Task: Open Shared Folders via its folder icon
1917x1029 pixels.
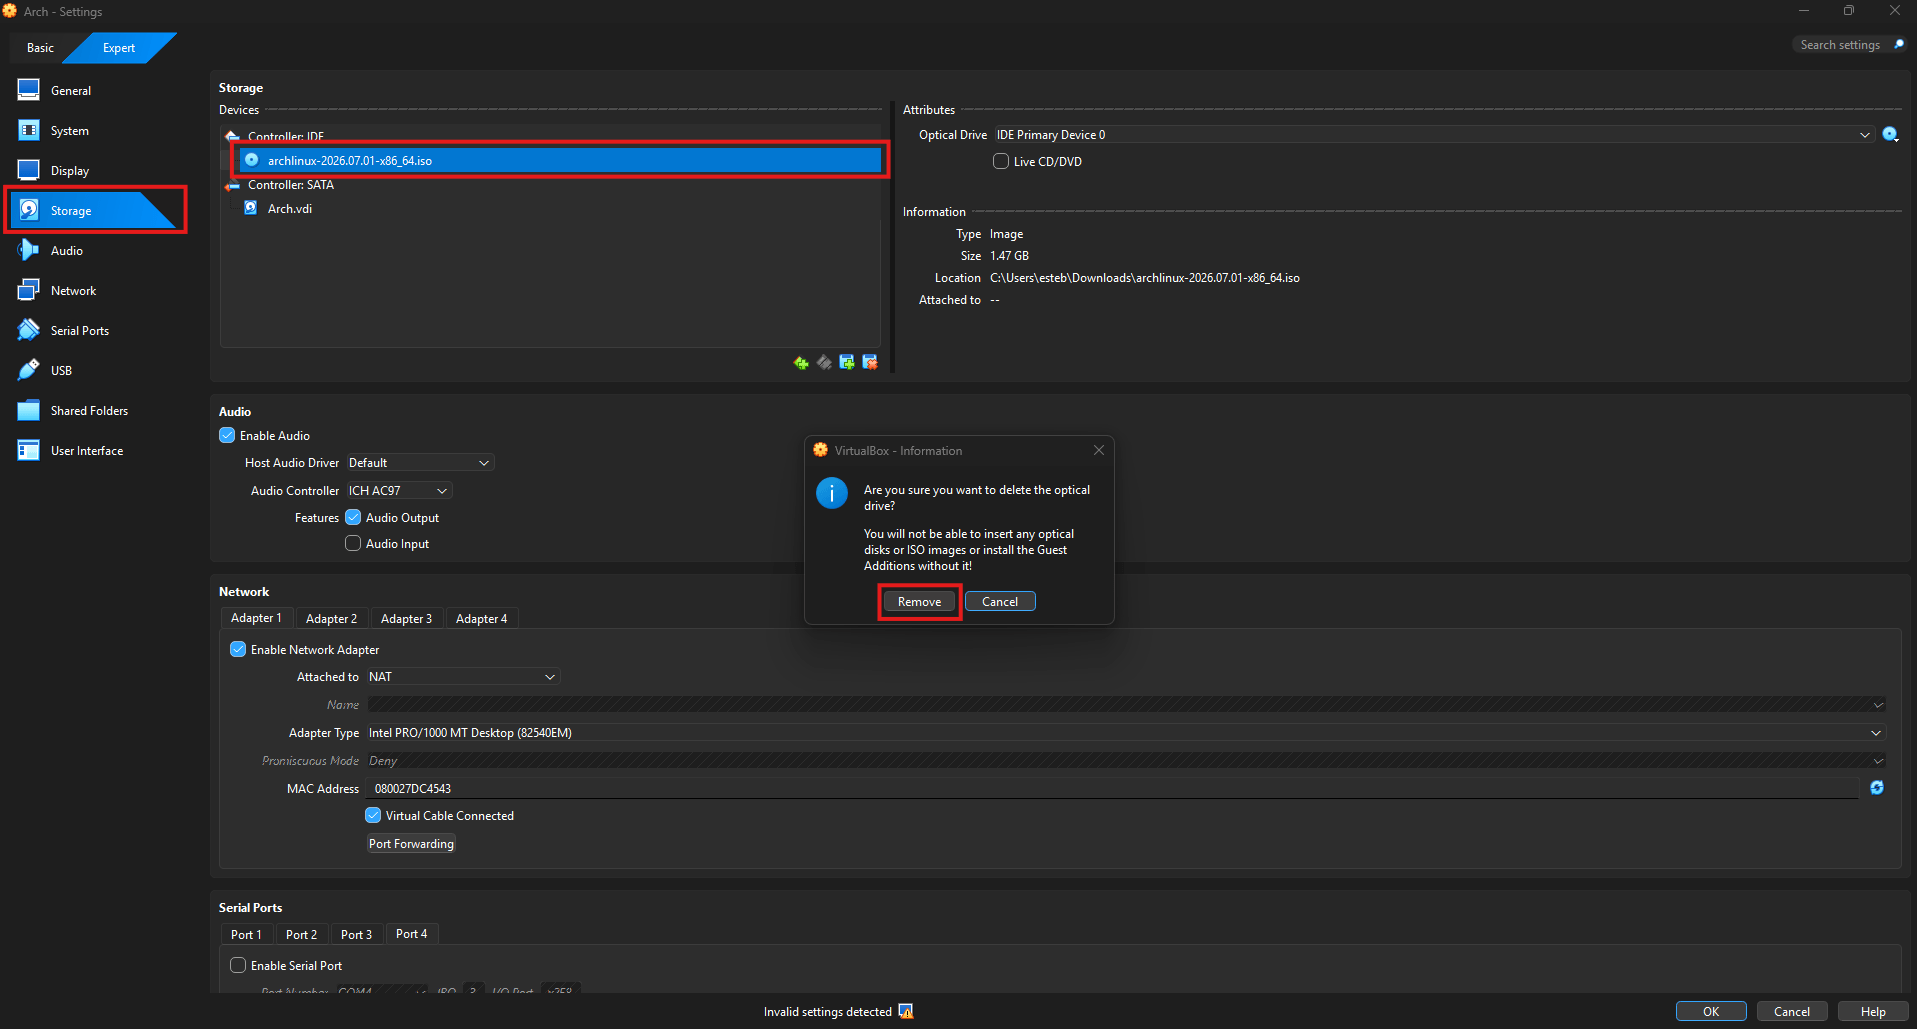Action: [x=29, y=410]
